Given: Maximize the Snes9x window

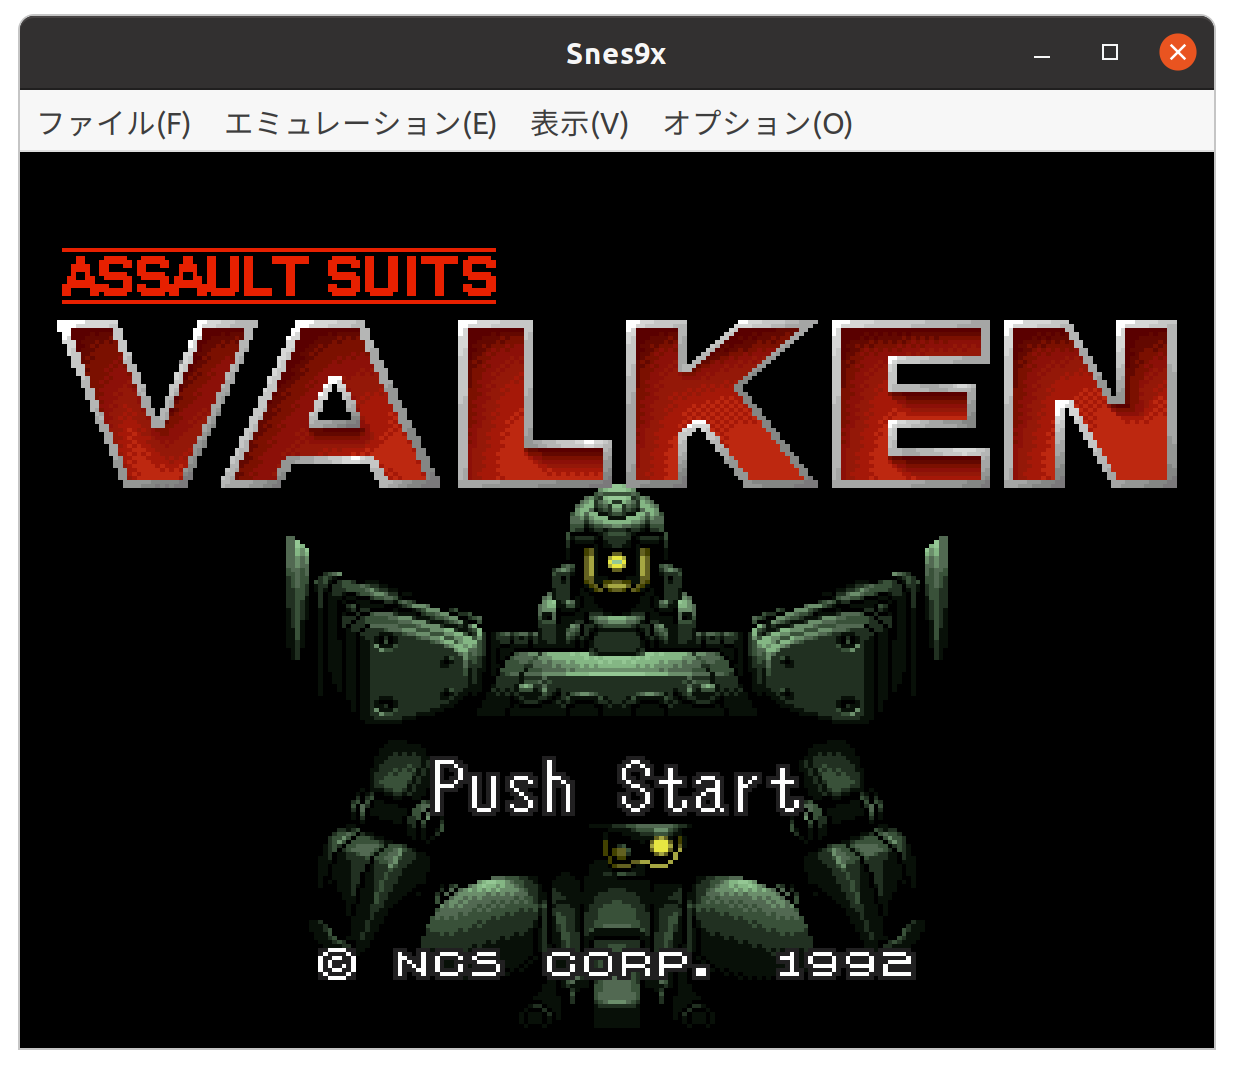Looking at the screenshot, I should [1110, 53].
